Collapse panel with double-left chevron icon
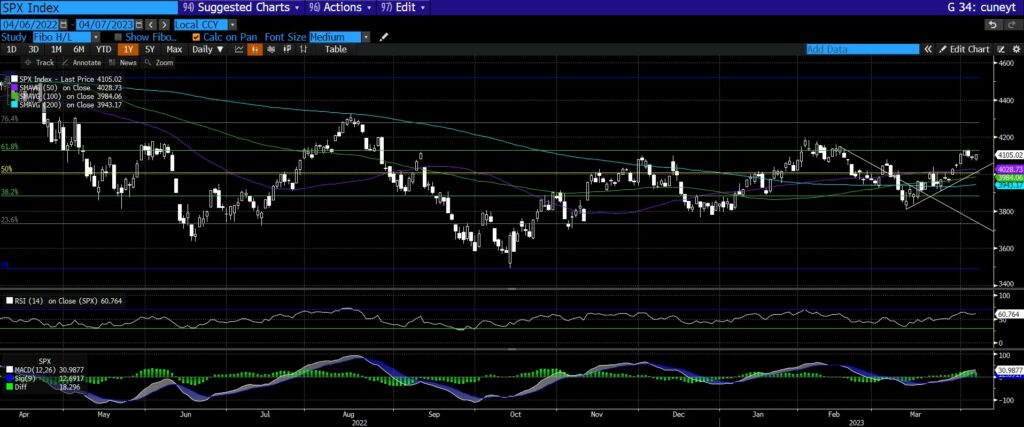Screen dimensions: 1024x427 (x=929, y=49)
